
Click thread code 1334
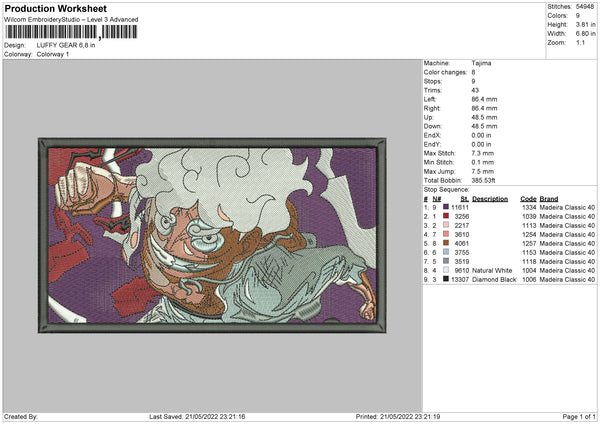tap(529, 207)
